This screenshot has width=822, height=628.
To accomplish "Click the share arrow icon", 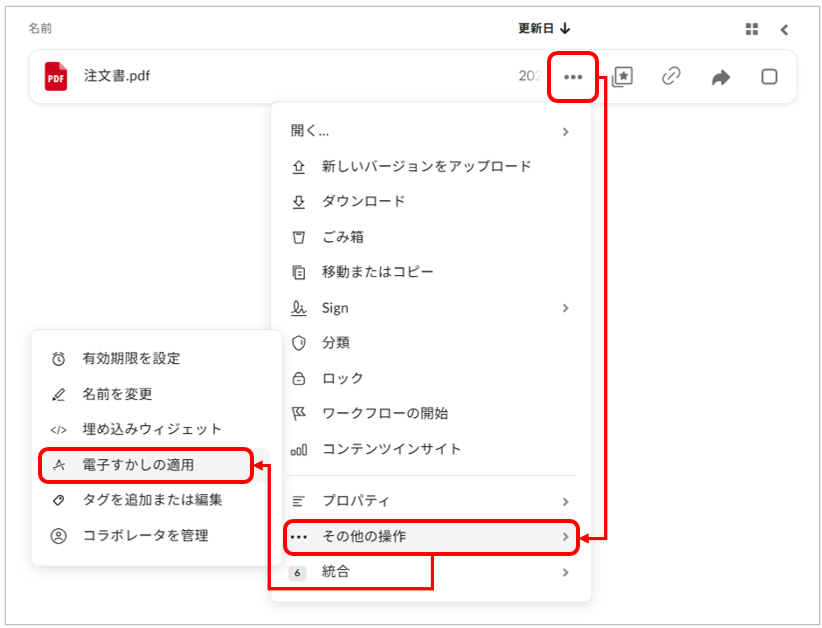I will [x=720, y=77].
